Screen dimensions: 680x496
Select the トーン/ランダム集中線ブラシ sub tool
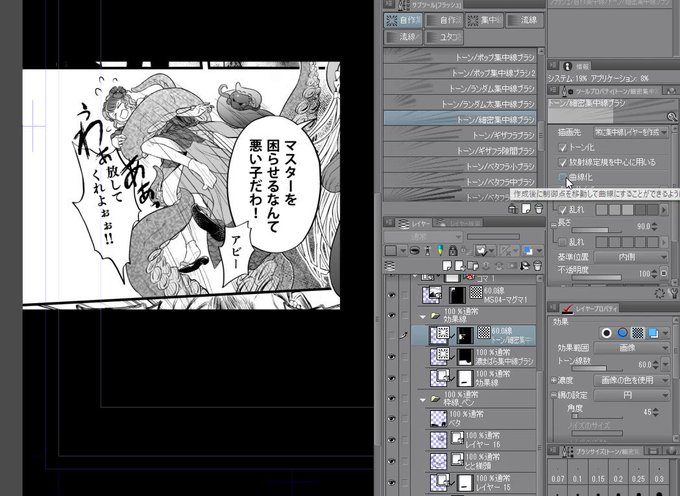[460, 88]
